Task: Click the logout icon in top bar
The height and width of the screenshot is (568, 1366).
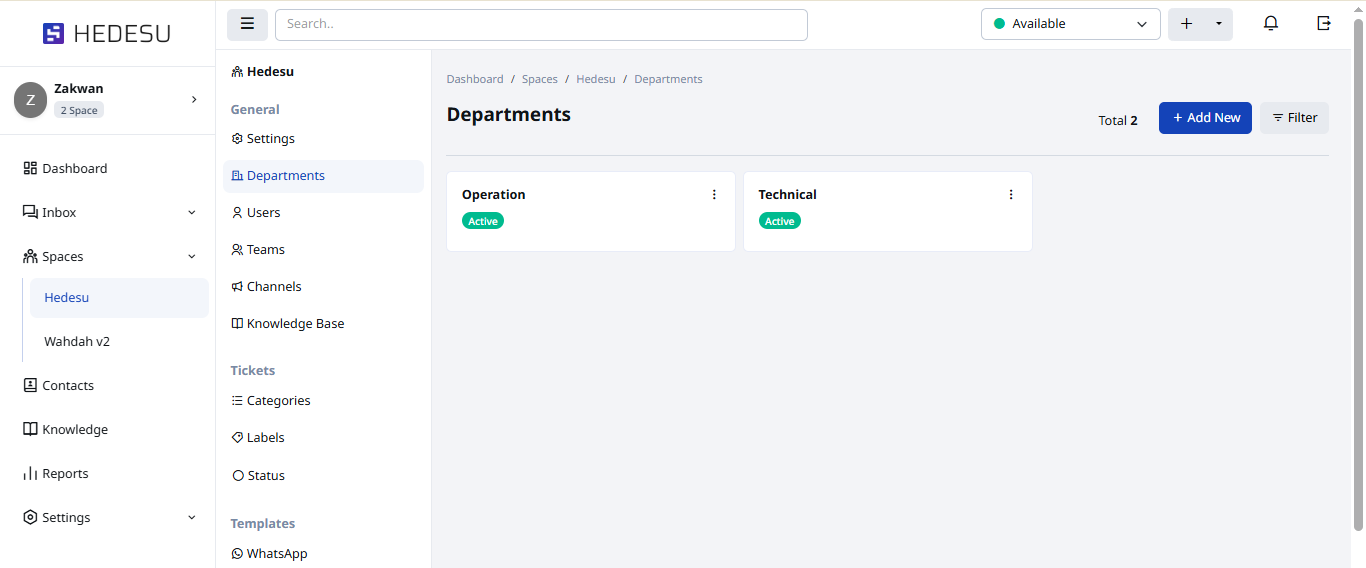Action: click(1324, 24)
